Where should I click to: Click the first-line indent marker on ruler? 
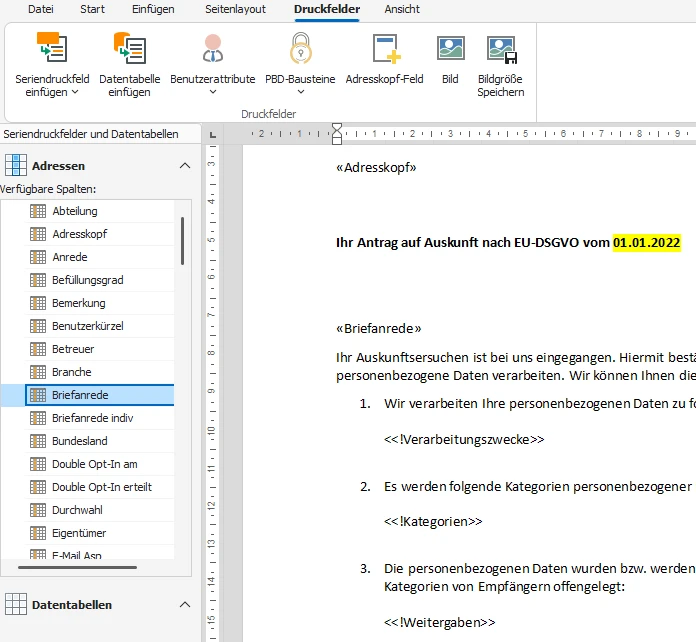tap(337, 129)
